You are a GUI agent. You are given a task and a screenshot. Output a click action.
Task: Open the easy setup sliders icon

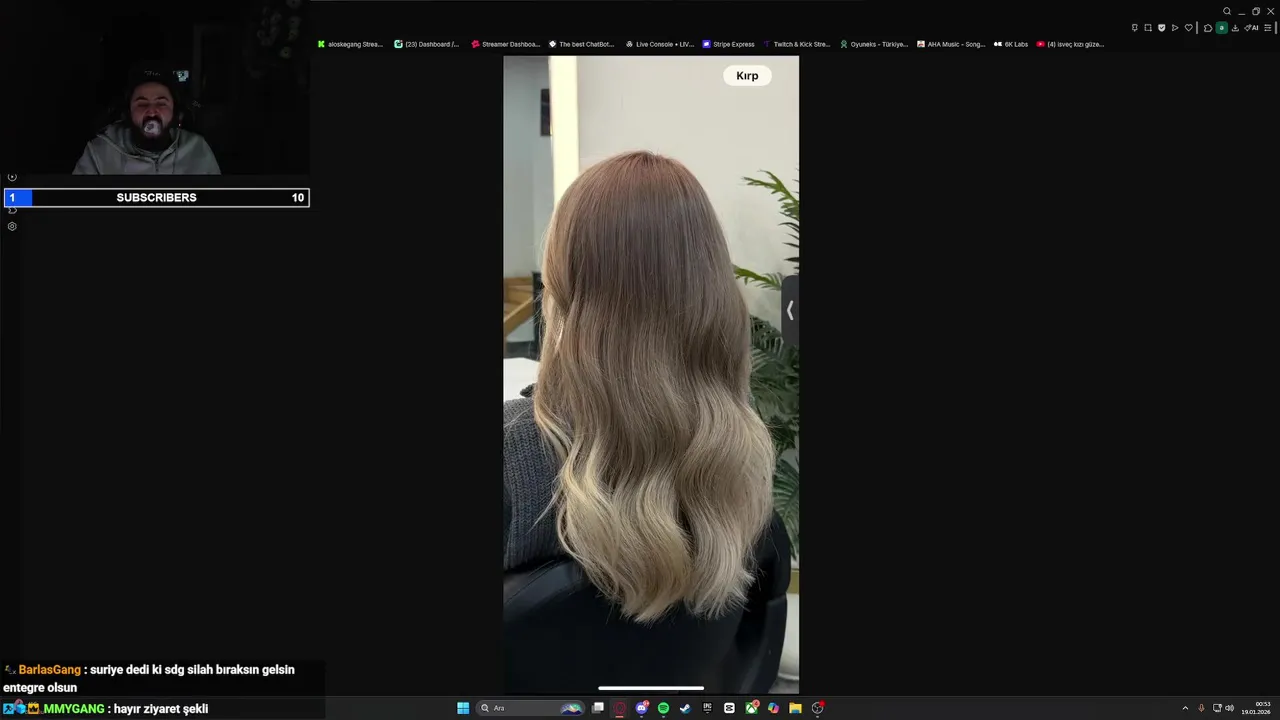[1268, 28]
